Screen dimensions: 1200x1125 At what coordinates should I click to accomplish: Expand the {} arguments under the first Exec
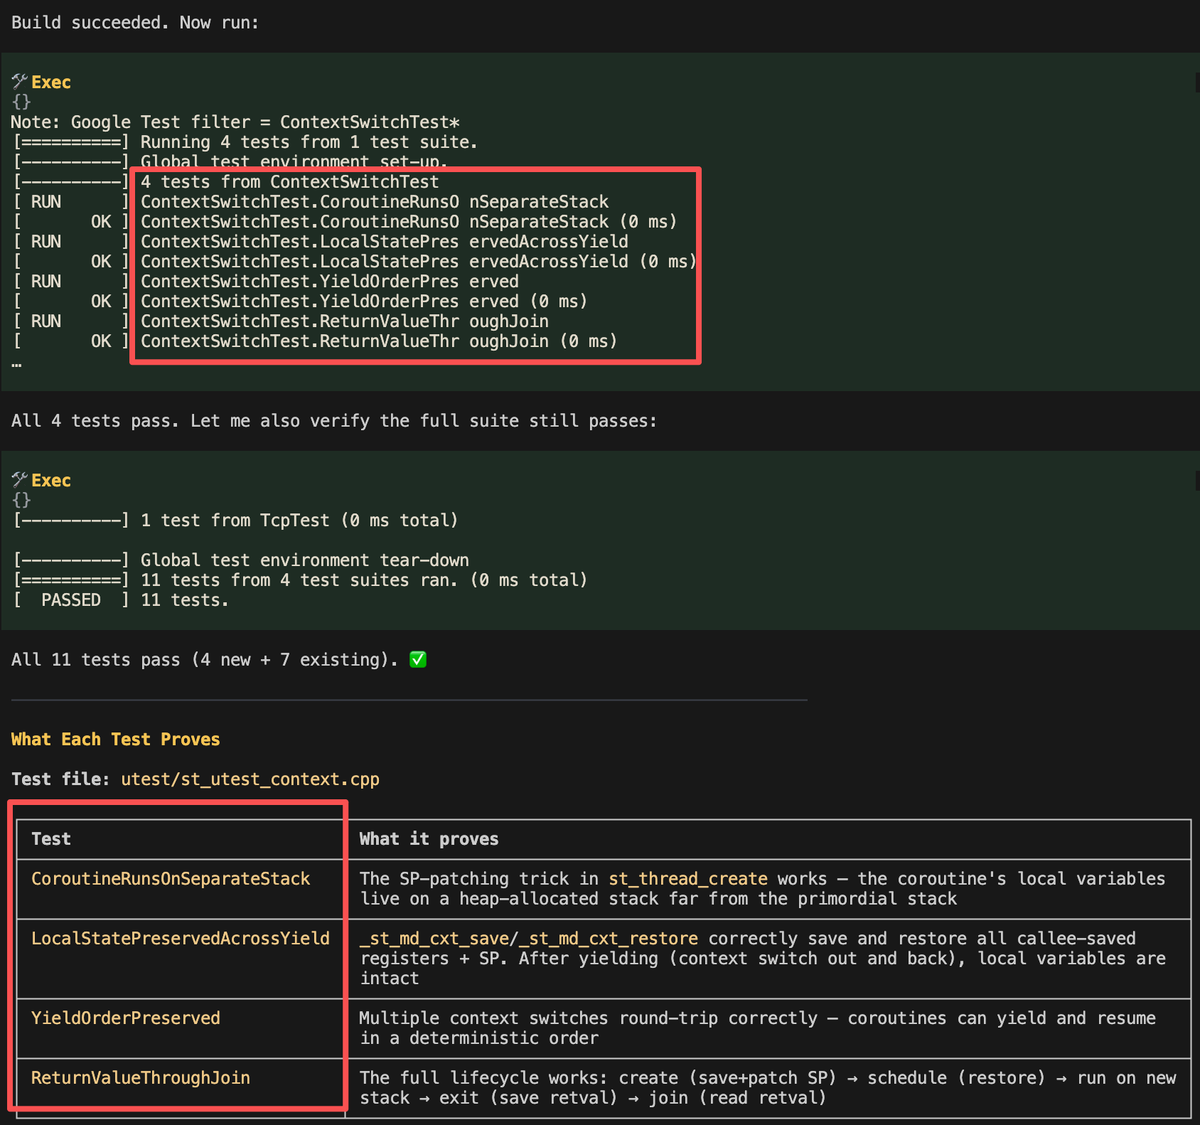click(x=21, y=102)
